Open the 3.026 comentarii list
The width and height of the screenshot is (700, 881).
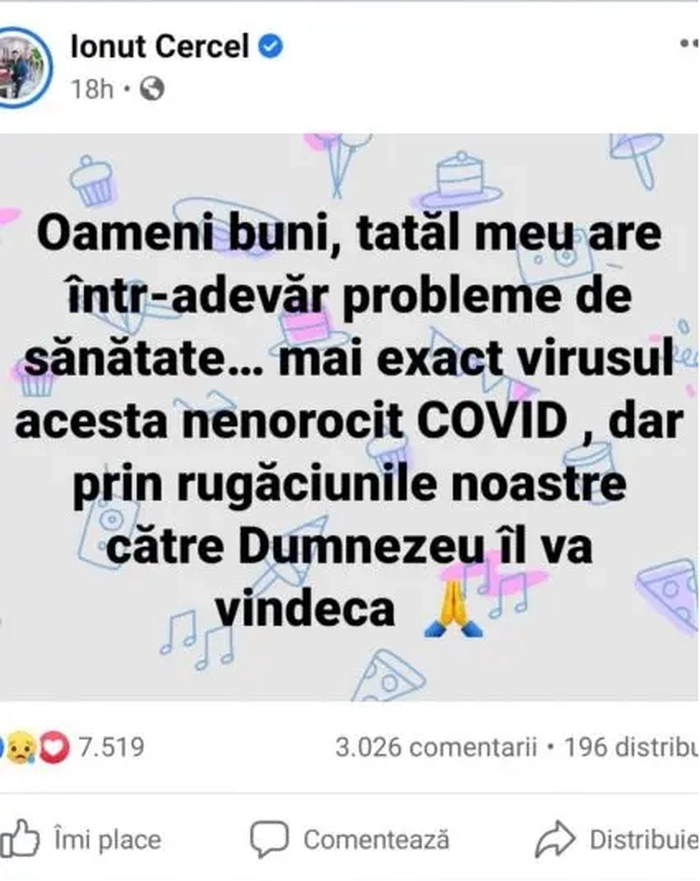(436, 748)
